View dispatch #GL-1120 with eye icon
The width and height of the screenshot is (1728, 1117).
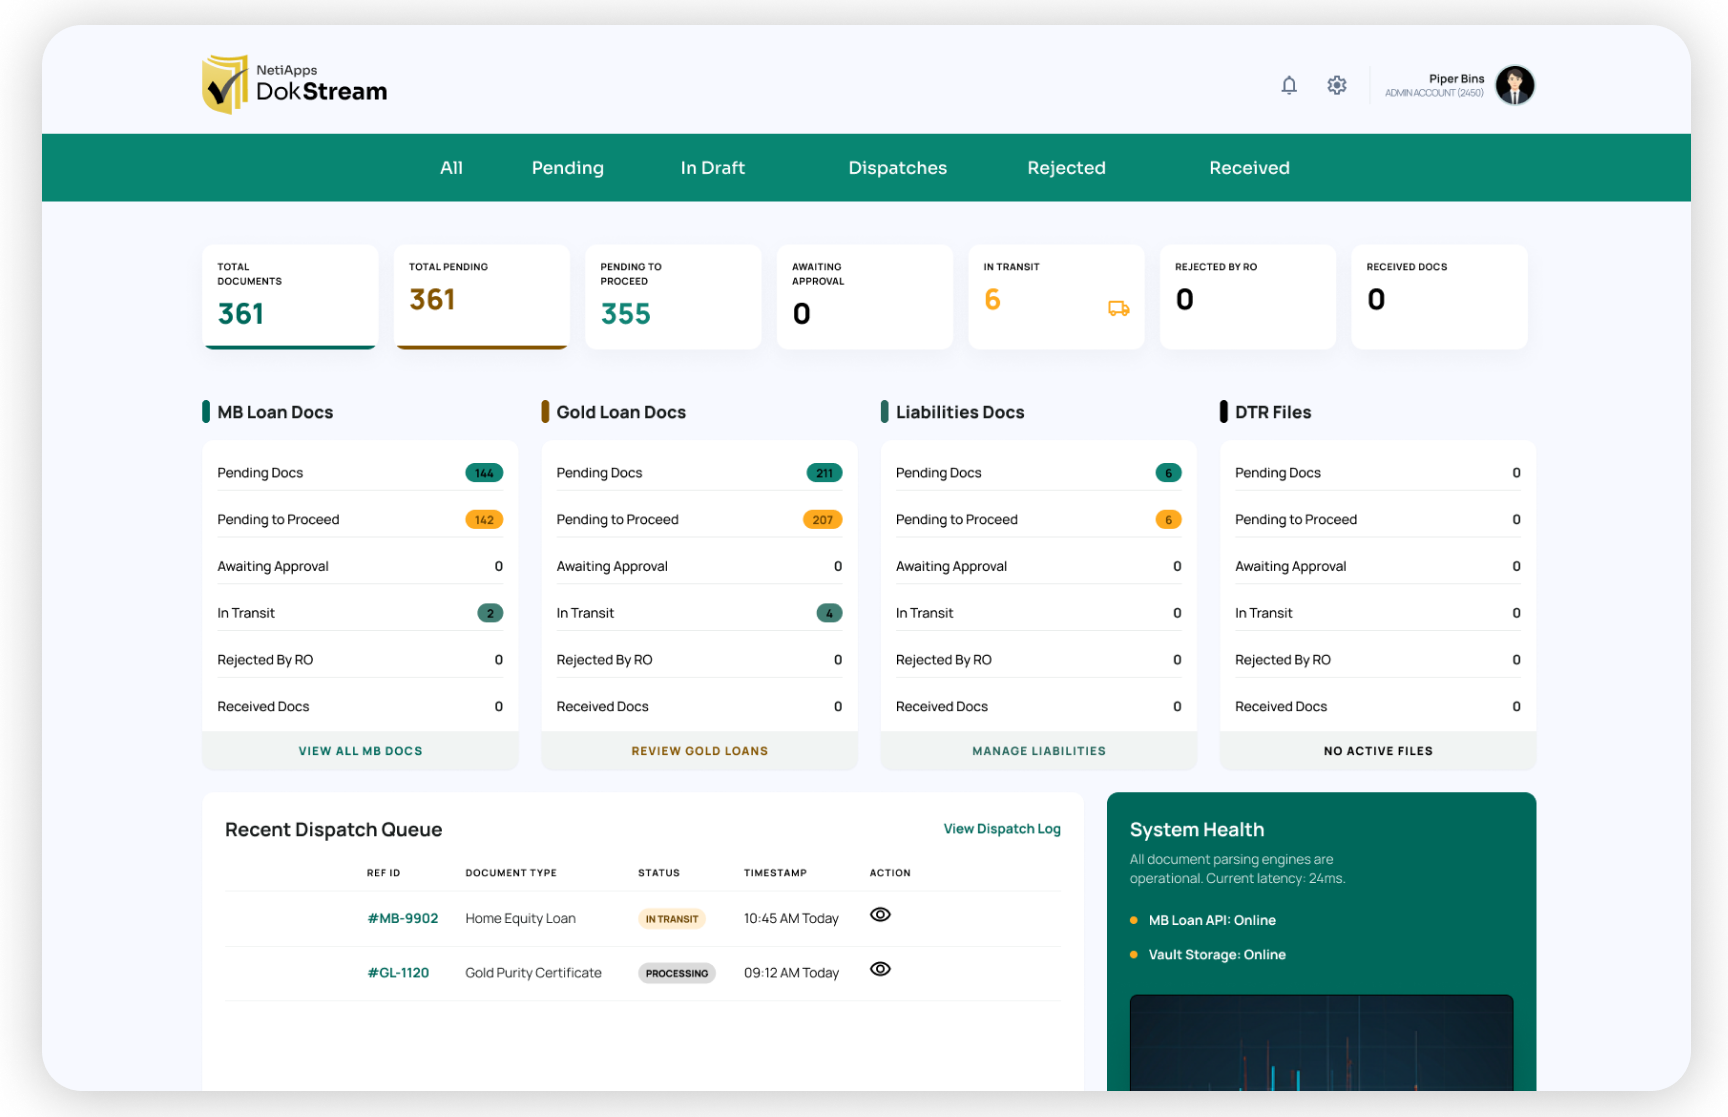tap(880, 969)
